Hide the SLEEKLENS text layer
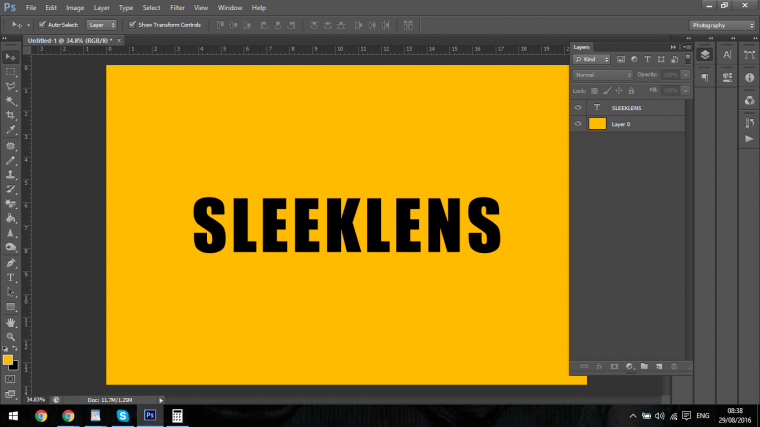Screen dimensions: 760x427 578,108
